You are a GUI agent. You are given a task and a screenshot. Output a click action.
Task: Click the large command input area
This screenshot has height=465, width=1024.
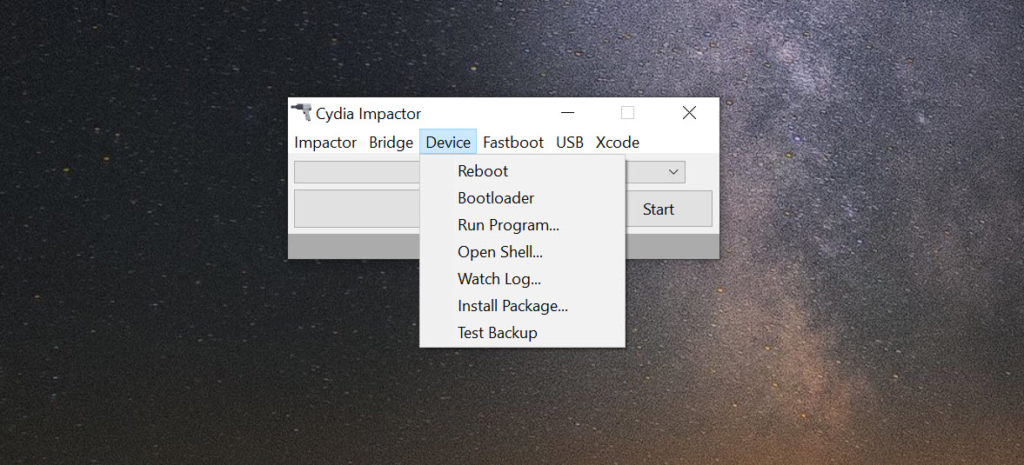357,209
